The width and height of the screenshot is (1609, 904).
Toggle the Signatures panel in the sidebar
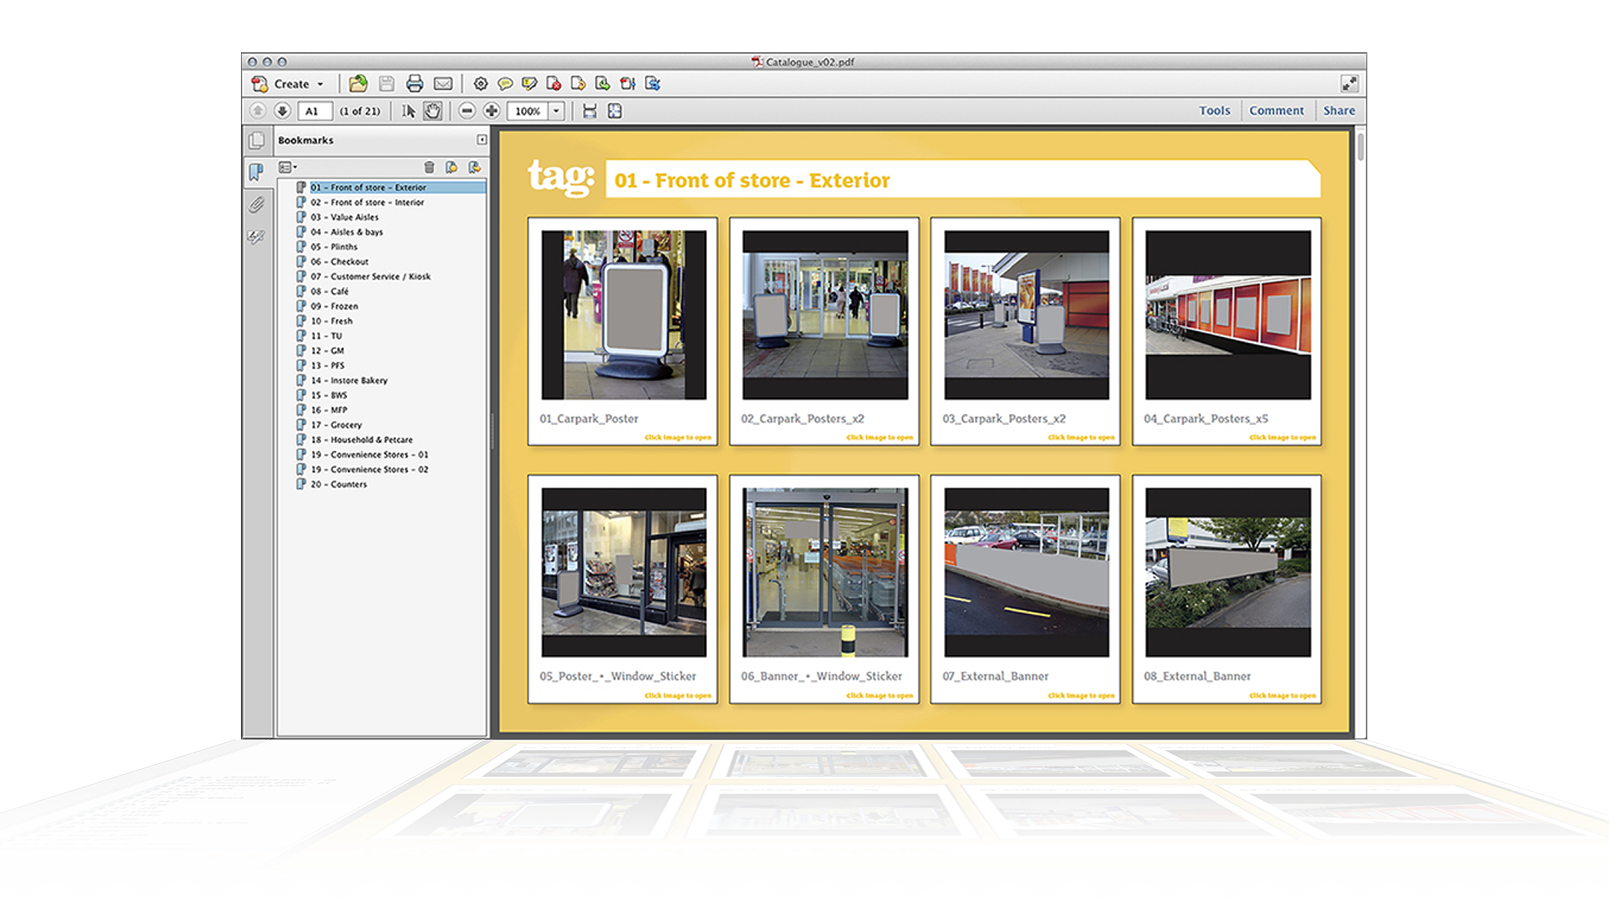coord(257,237)
